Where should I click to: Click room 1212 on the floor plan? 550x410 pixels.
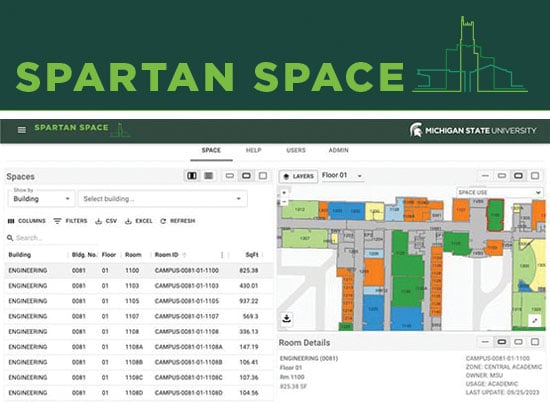pos(300,209)
